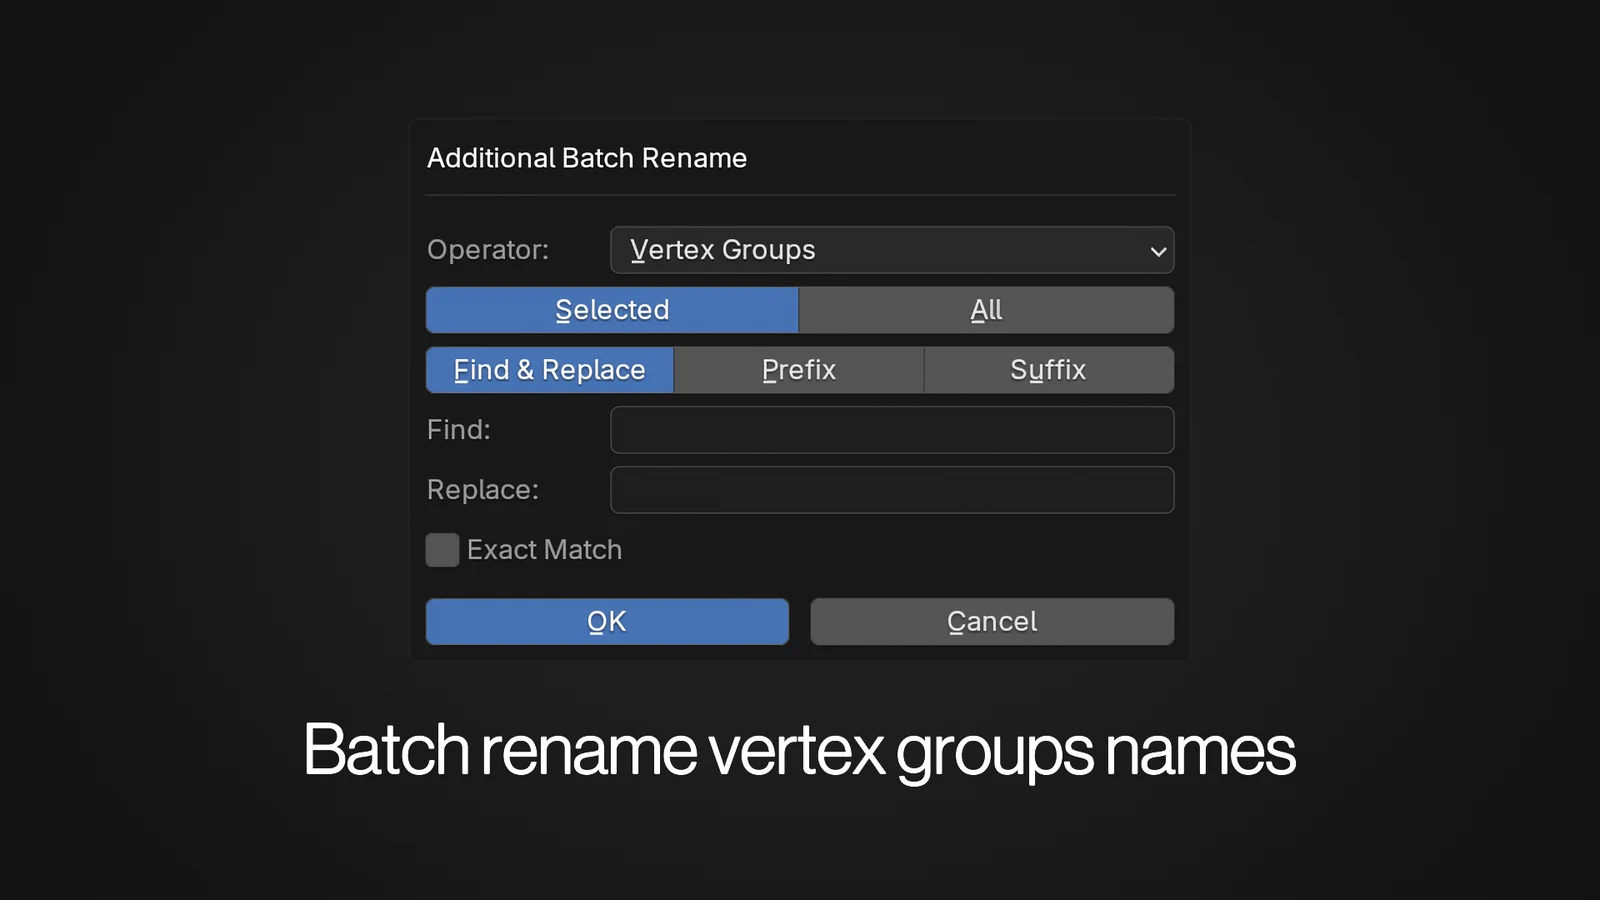The width and height of the screenshot is (1600, 900).
Task: Switch to the Suffix mode
Action: point(1048,369)
